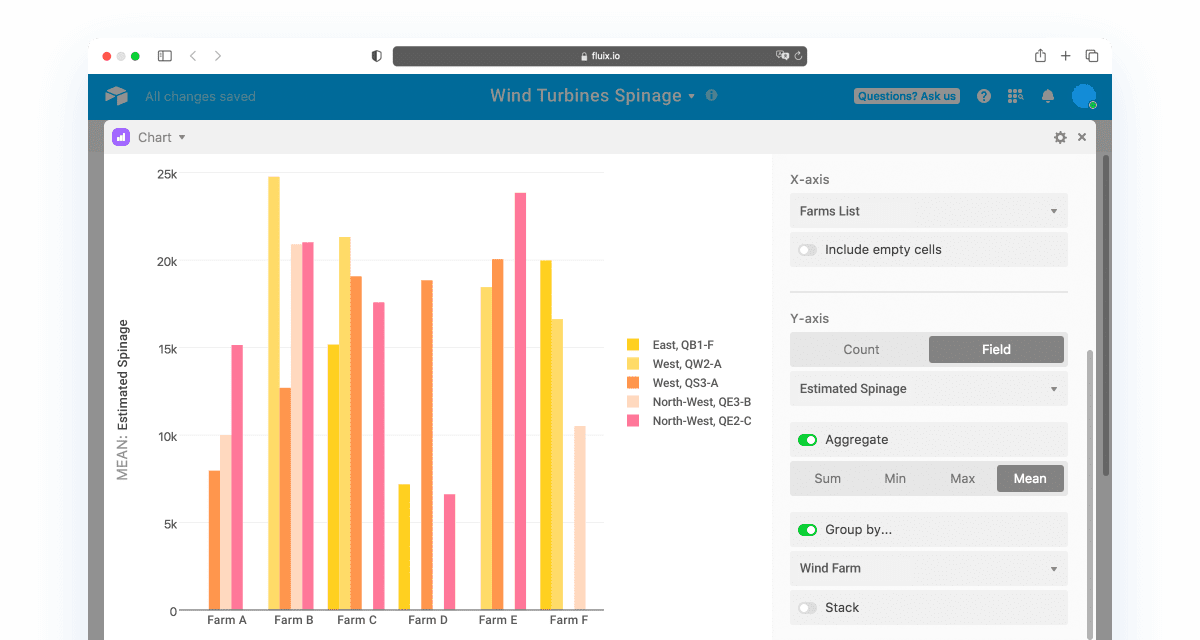Click the help question mark icon
The height and width of the screenshot is (640, 1200).
(x=984, y=96)
